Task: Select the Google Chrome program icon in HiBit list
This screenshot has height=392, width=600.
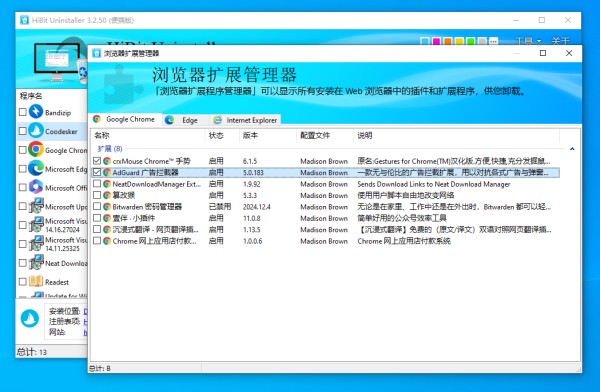Action: coord(36,149)
